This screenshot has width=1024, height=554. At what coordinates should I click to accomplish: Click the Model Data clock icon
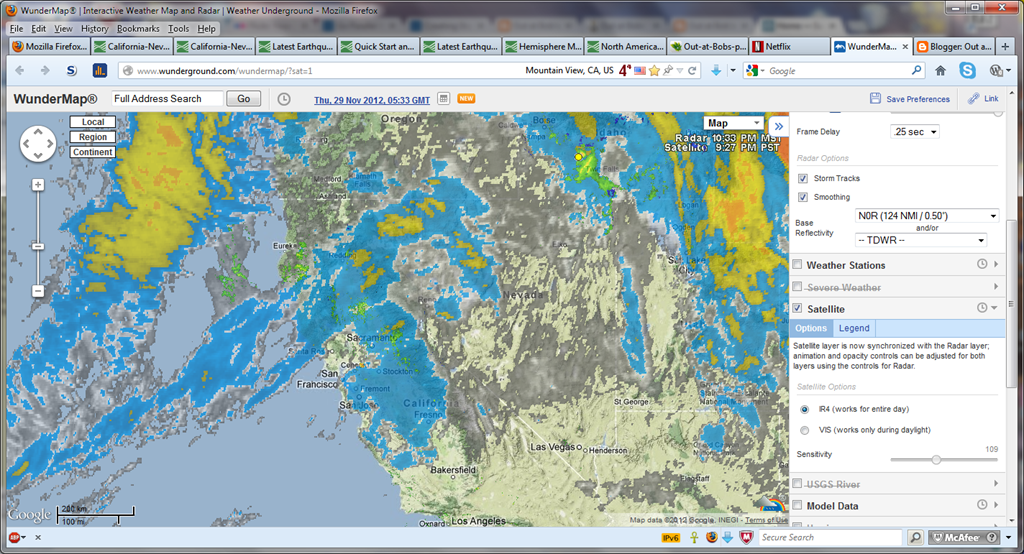982,504
